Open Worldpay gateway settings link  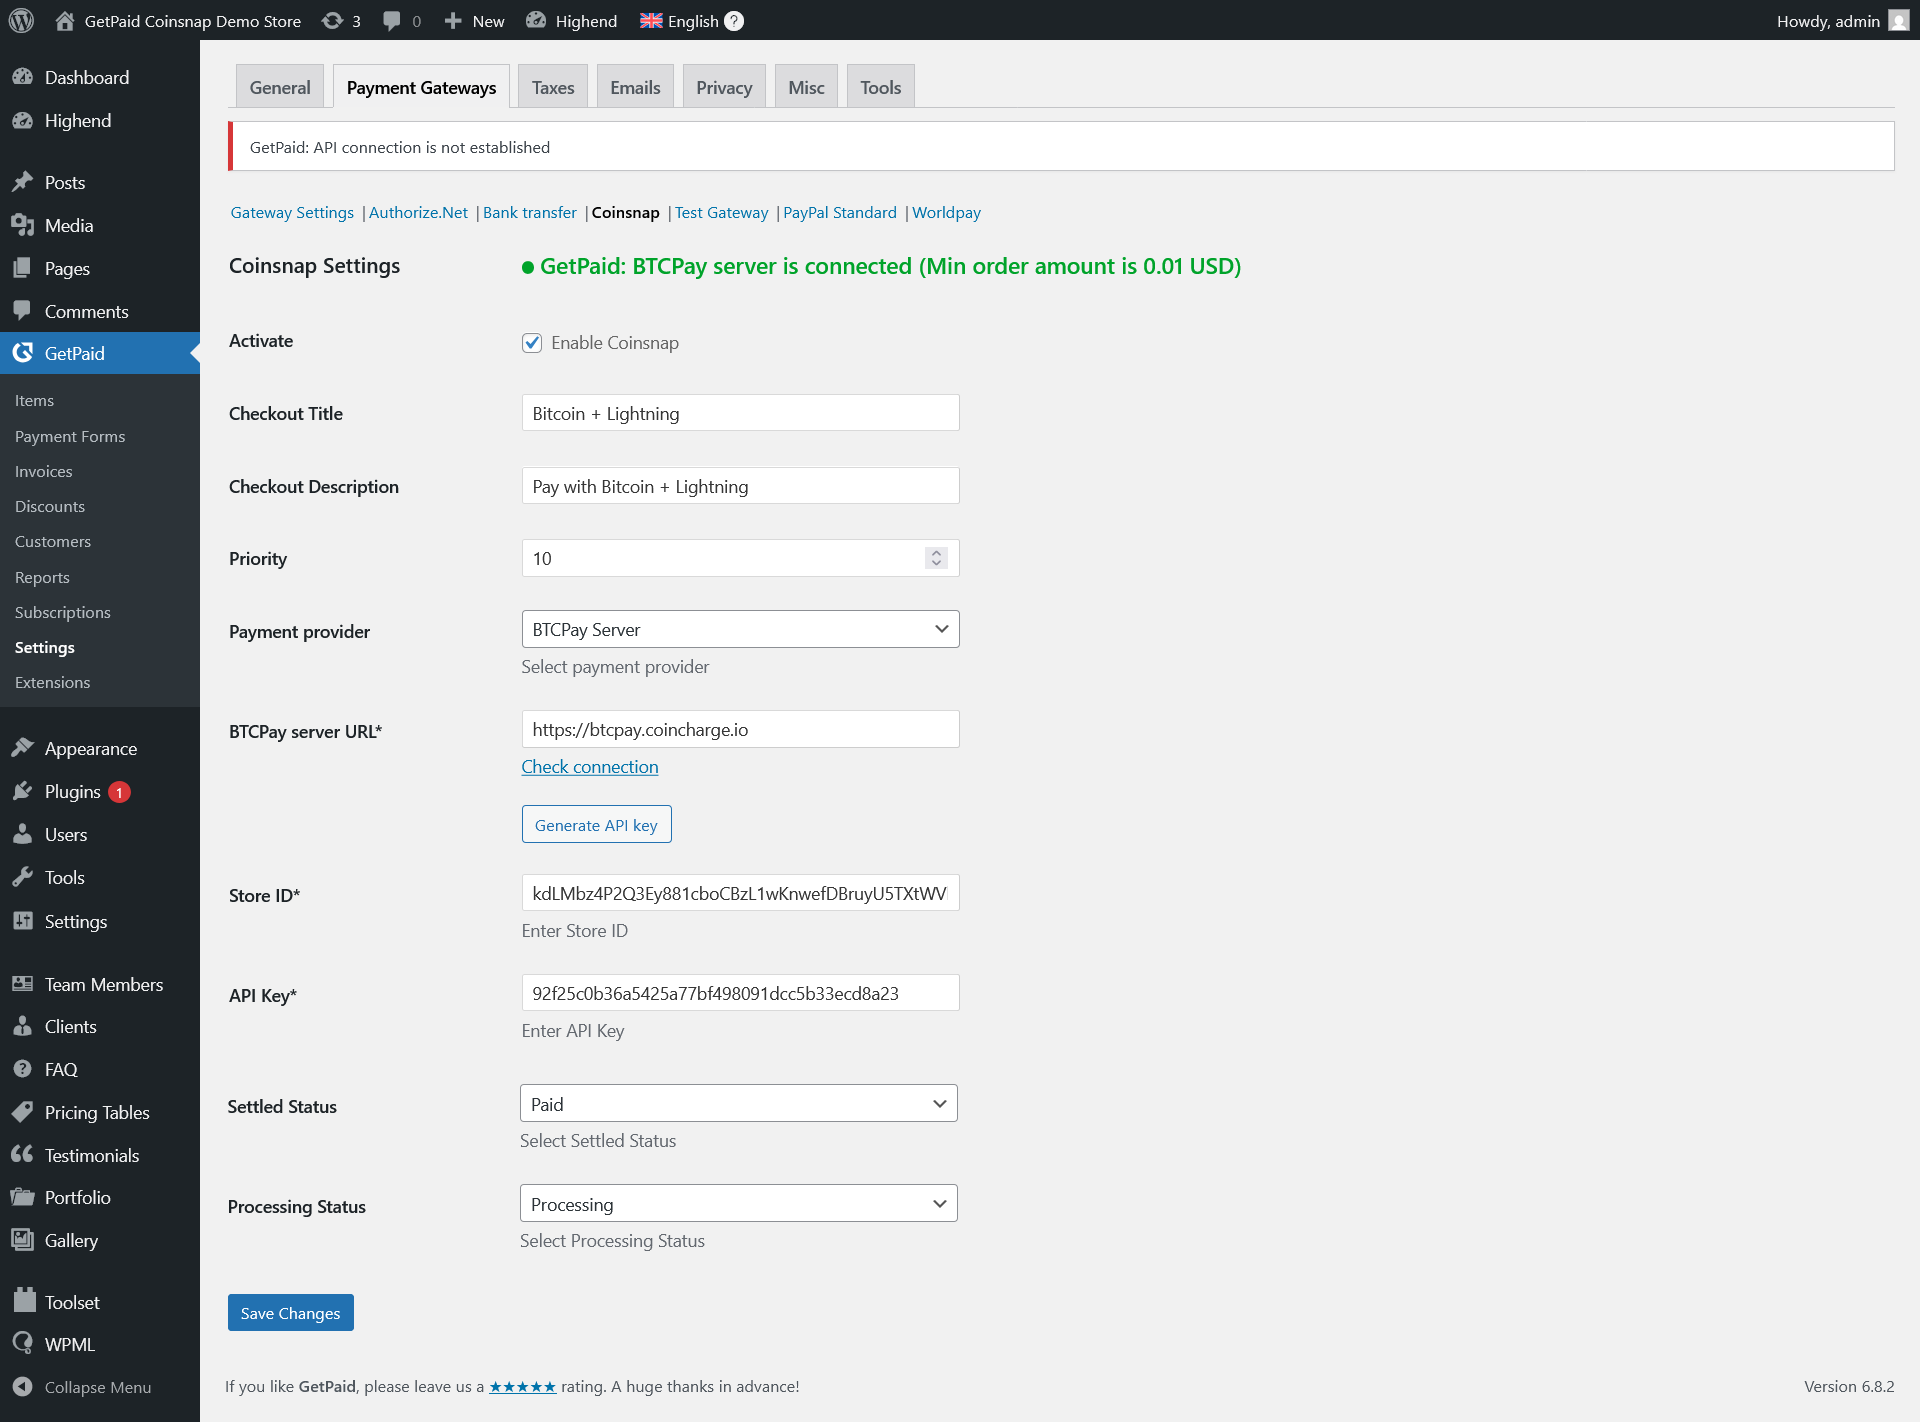[x=946, y=212]
